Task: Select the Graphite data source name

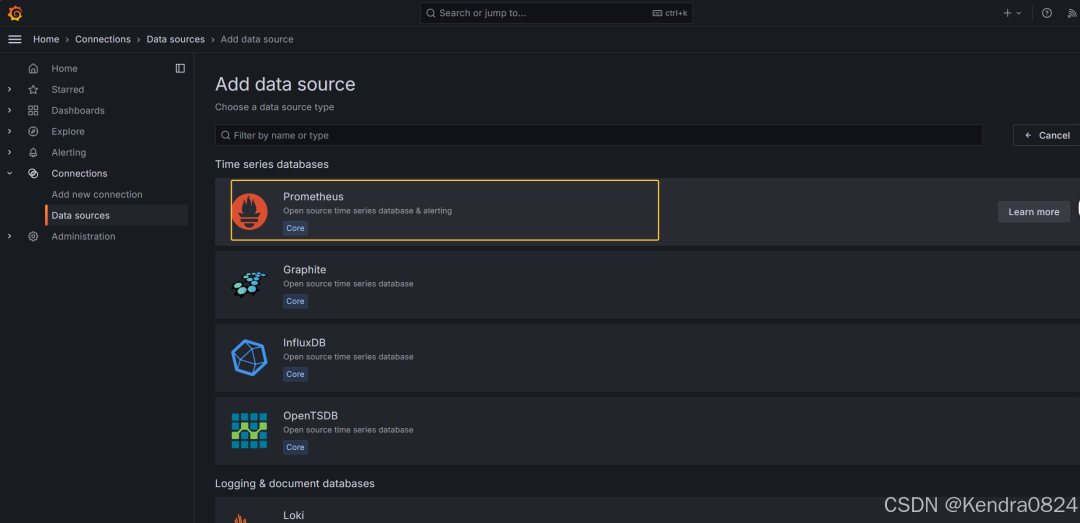Action: click(304, 270)
